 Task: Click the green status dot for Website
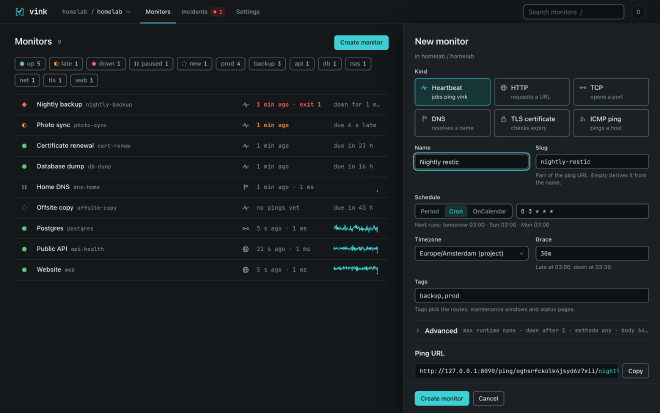(x=24, y=269)
